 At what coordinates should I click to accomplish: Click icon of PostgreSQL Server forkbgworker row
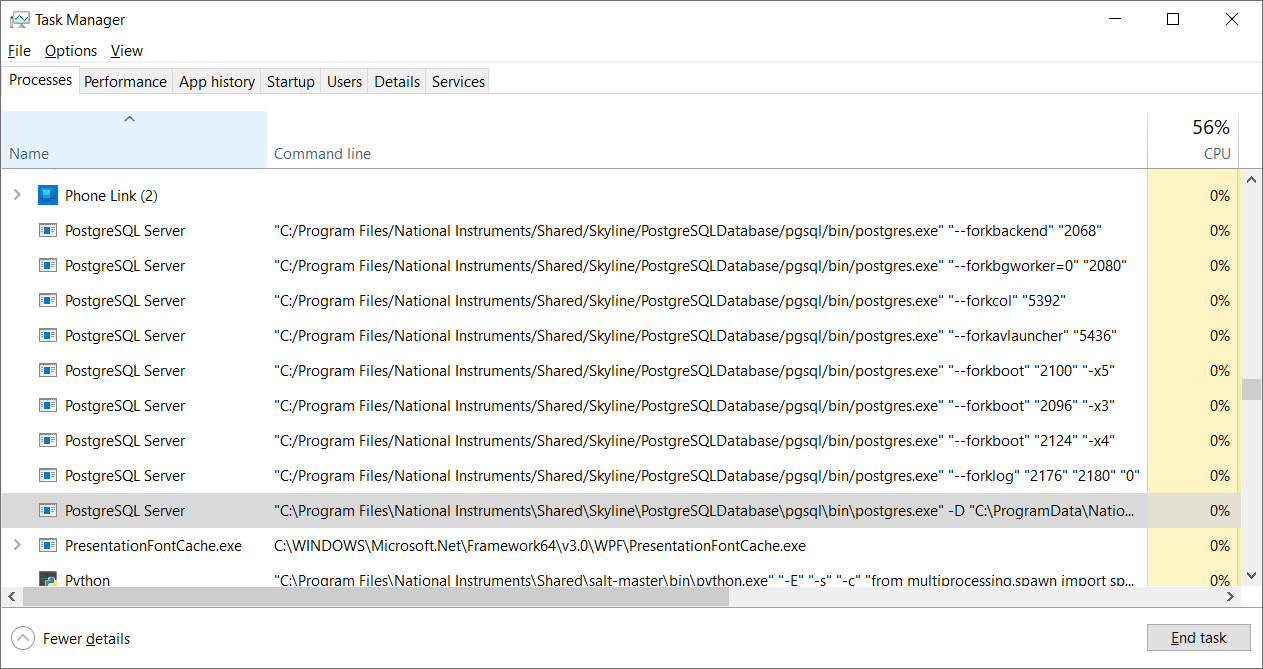48,265
